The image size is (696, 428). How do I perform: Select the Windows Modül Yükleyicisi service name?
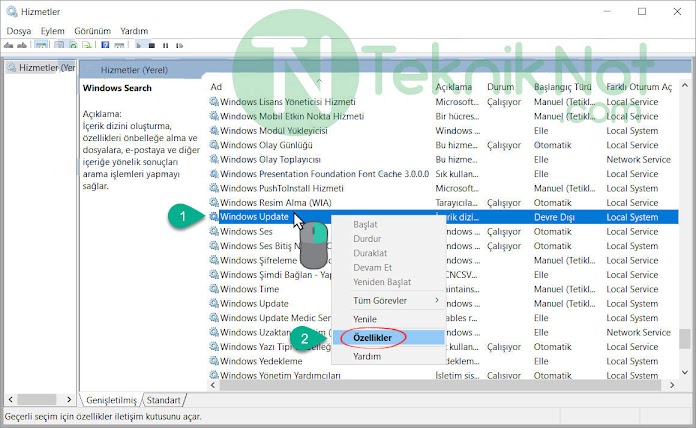coord(273,131)
